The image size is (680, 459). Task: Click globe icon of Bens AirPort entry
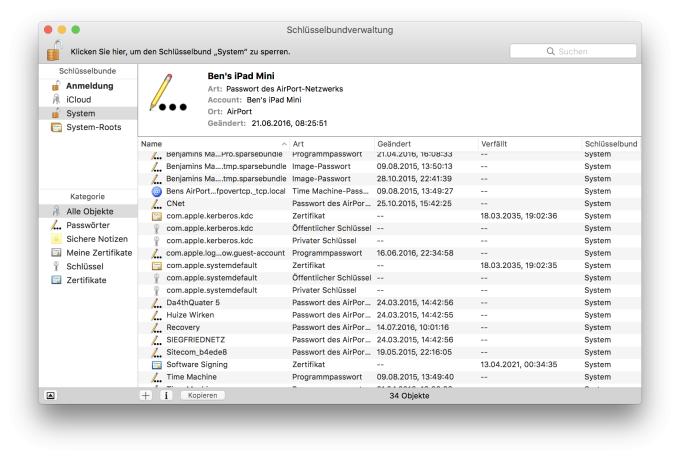point(157,191)
